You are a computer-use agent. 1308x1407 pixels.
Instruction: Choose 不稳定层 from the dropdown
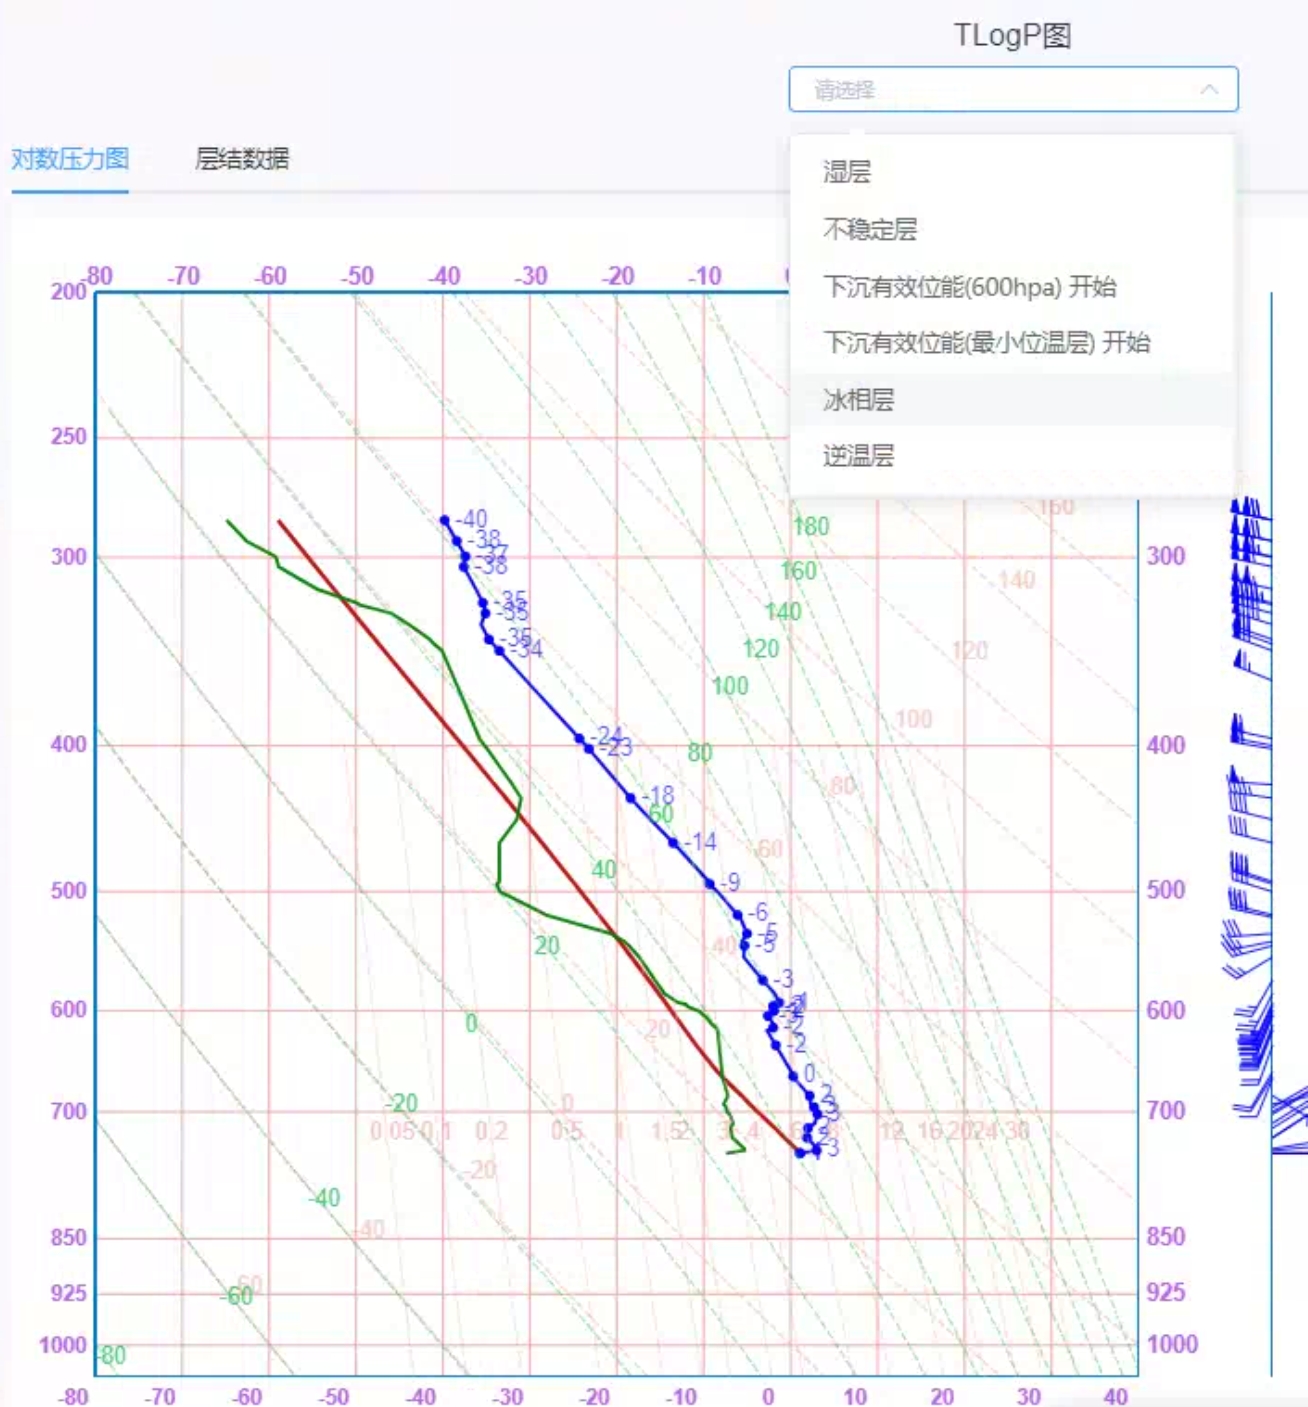1012,229
